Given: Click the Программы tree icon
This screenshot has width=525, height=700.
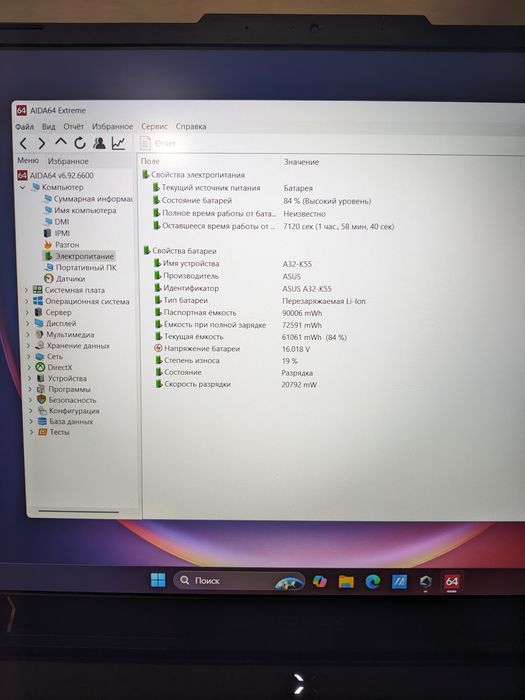Looking at the screenshot, I should point(41,389).
